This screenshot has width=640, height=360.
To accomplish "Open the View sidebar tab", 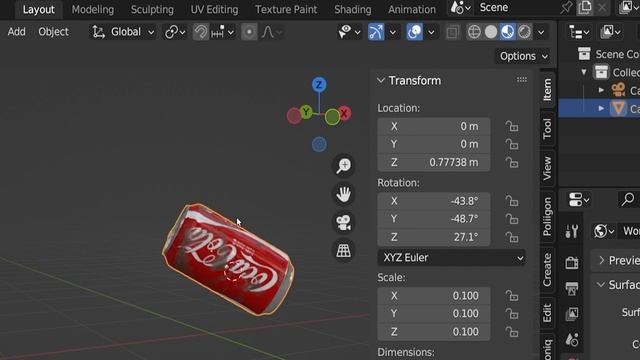I will pyautogui.click(x=547, y=168).
